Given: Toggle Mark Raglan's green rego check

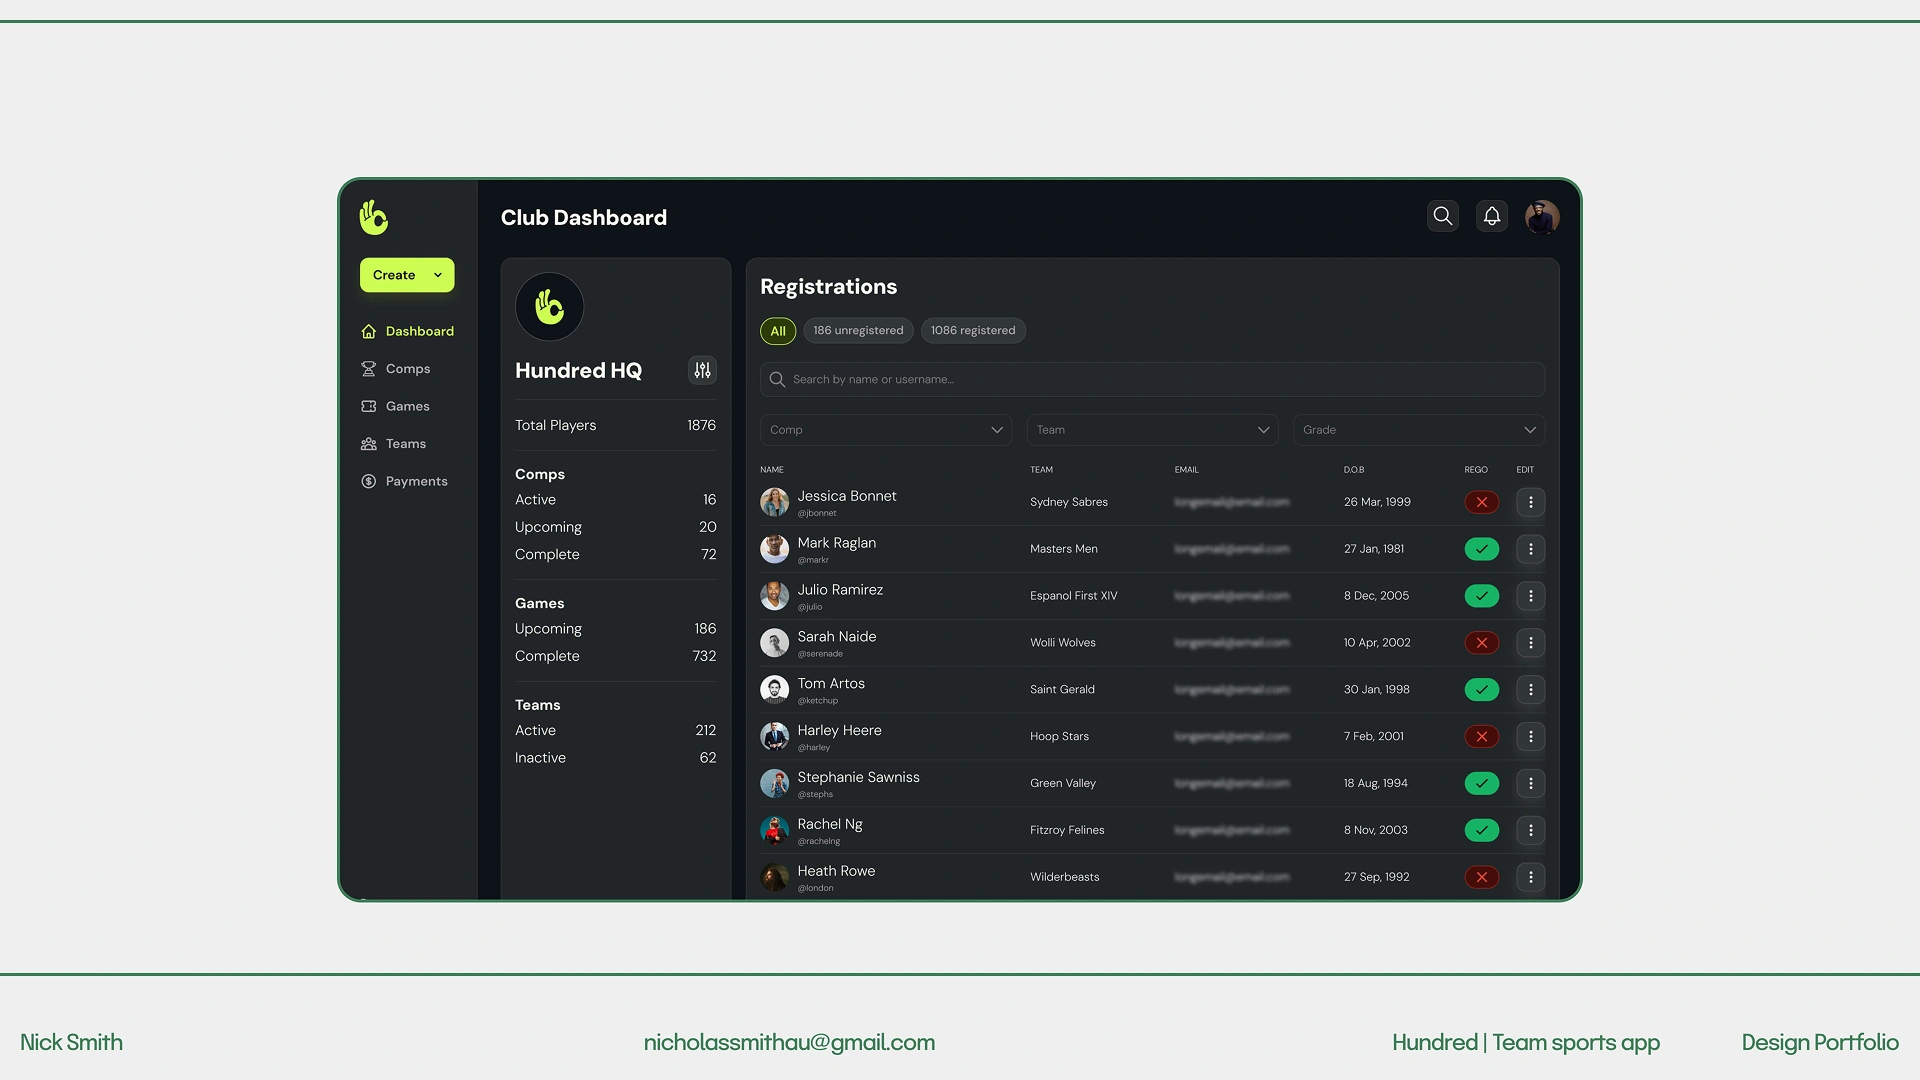Looking at the screenshot, I should click(1481, 549).
